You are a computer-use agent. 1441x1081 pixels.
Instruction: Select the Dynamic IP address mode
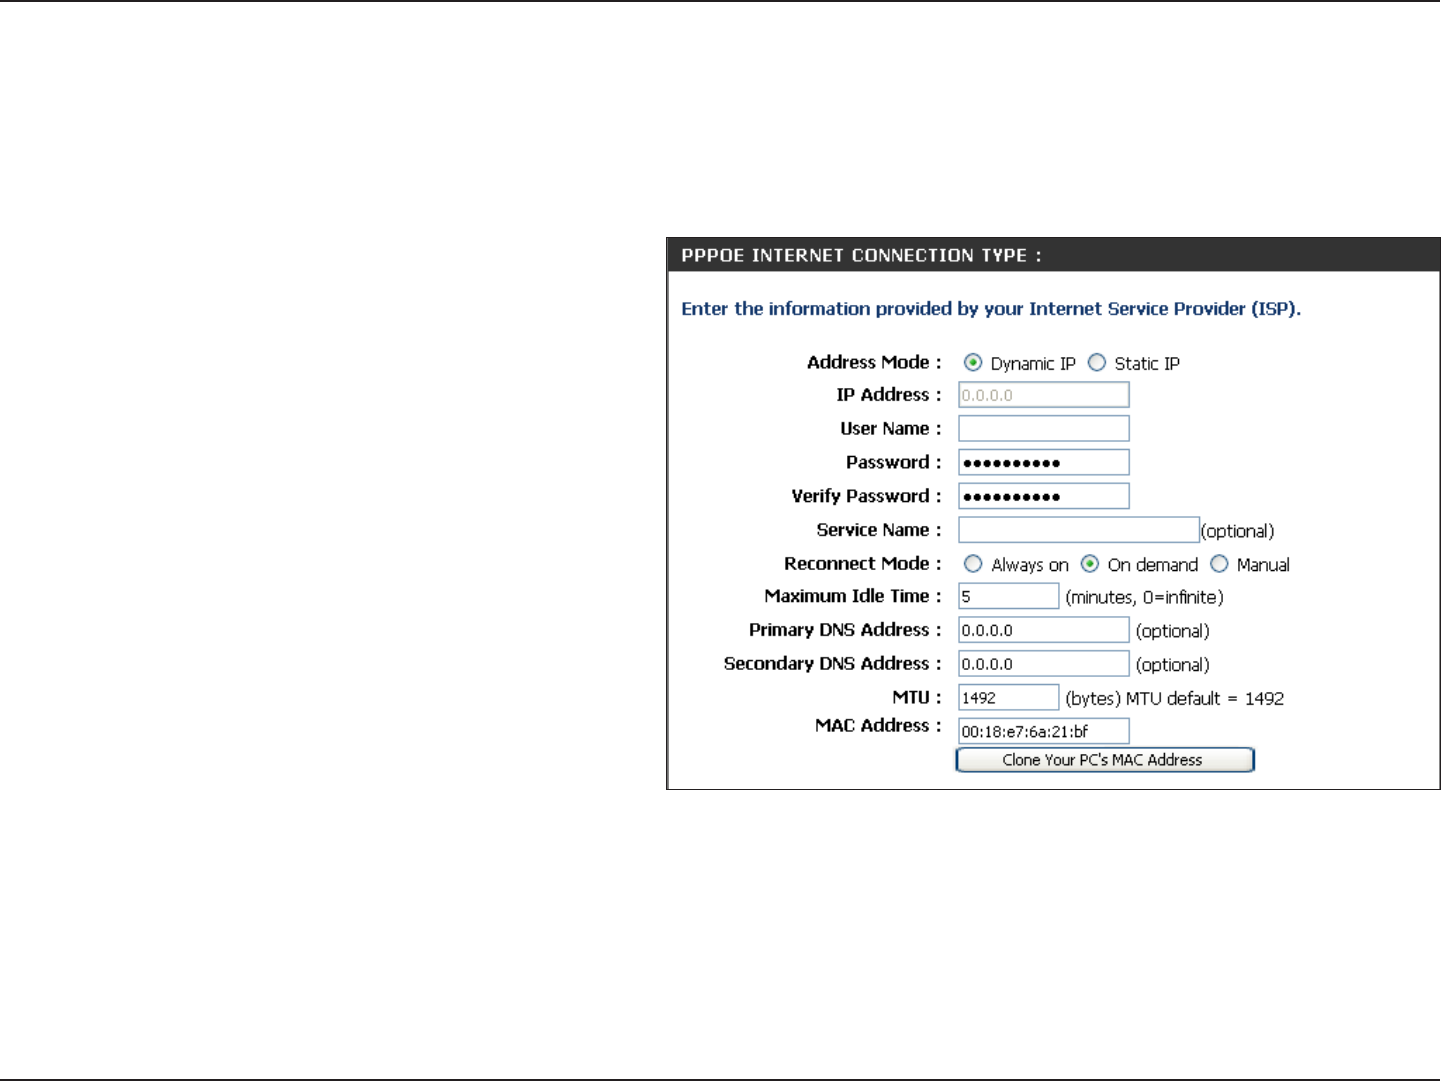pos(973,363)
